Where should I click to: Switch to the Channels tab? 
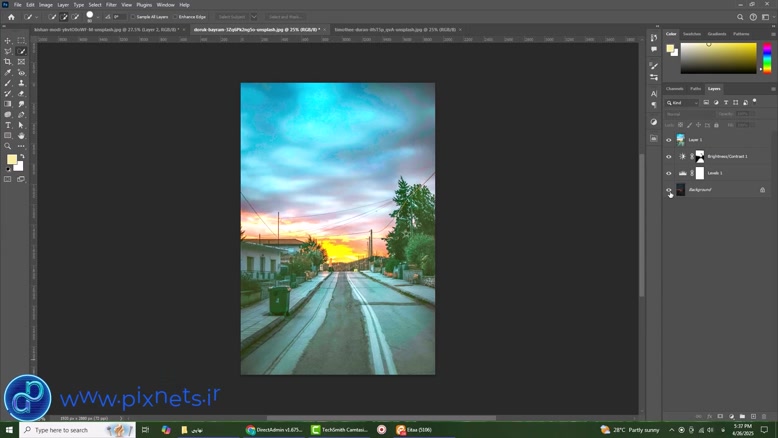pos(674,89)
